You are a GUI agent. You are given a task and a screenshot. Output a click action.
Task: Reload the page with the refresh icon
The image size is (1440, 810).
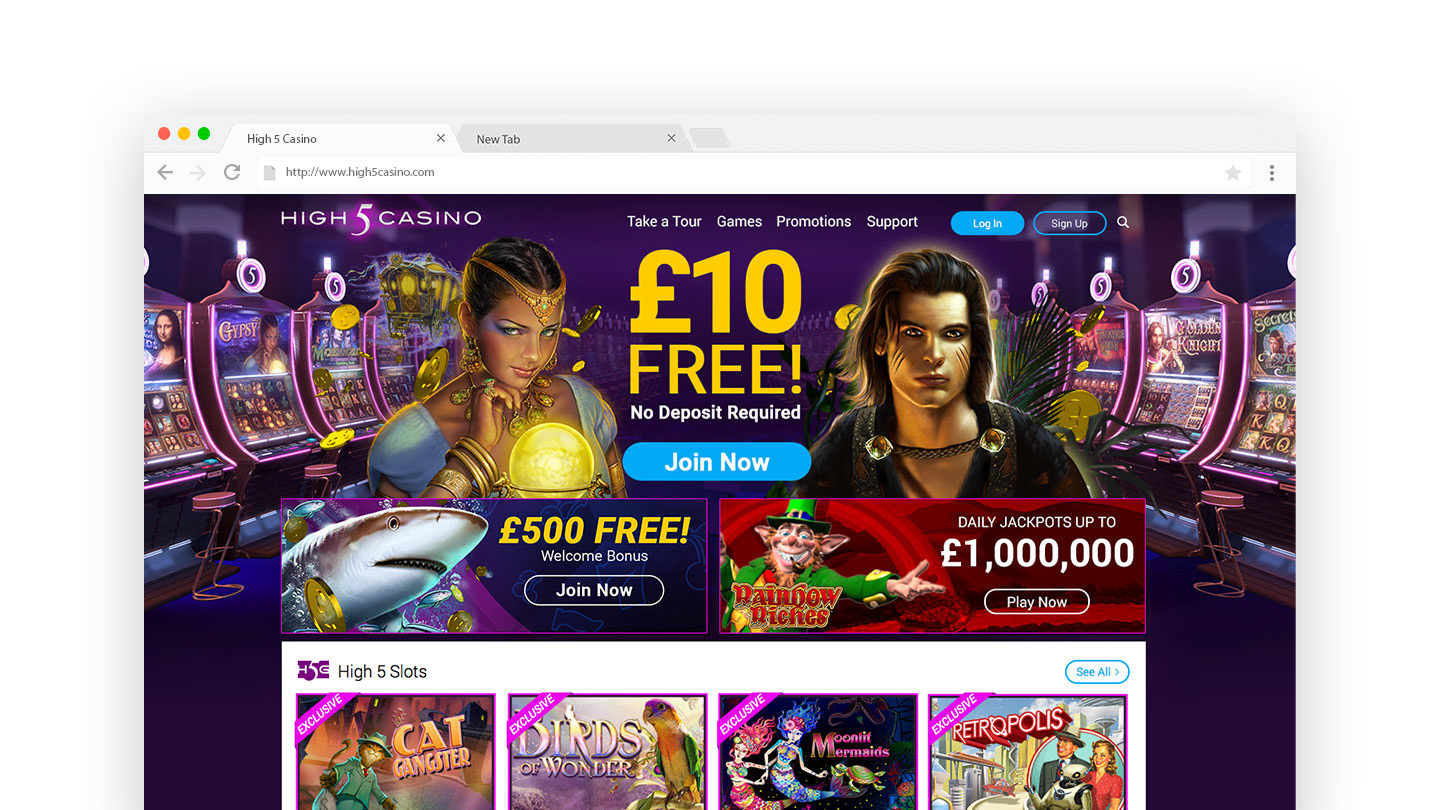(232, 172)
